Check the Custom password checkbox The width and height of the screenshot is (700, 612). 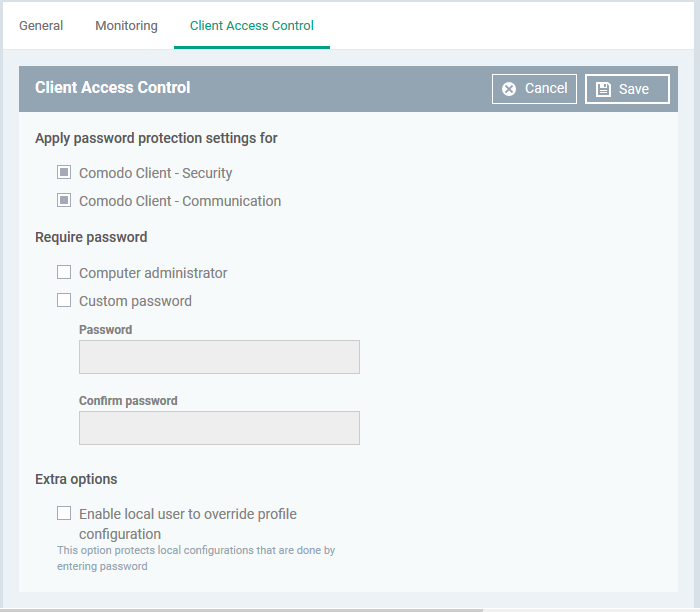tap(64, 300)
